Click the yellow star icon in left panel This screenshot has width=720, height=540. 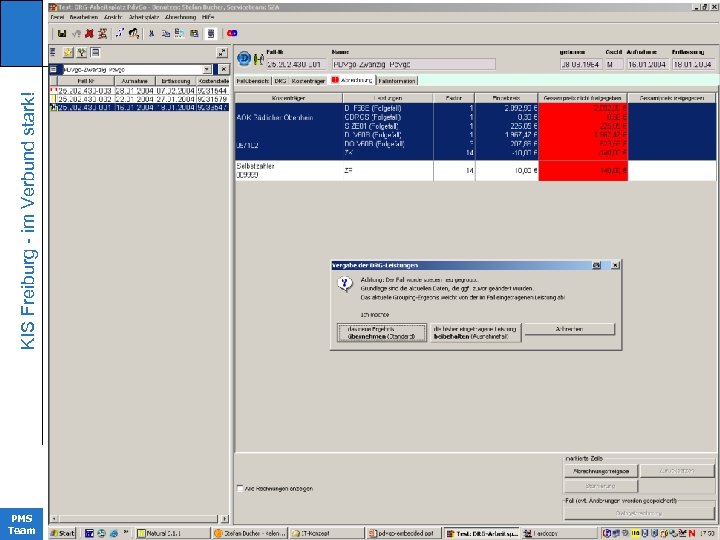point(68,52)
